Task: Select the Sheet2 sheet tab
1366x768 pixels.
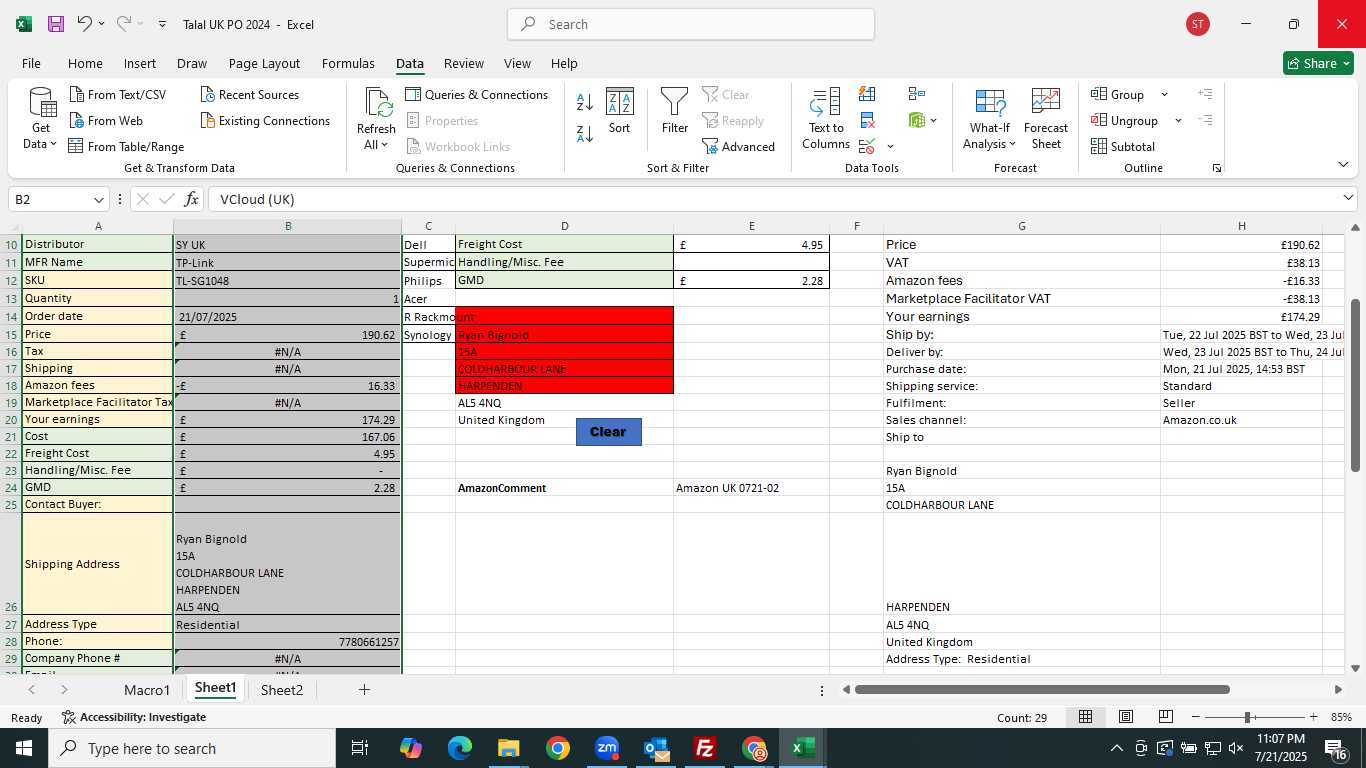Action: point(282,690)
